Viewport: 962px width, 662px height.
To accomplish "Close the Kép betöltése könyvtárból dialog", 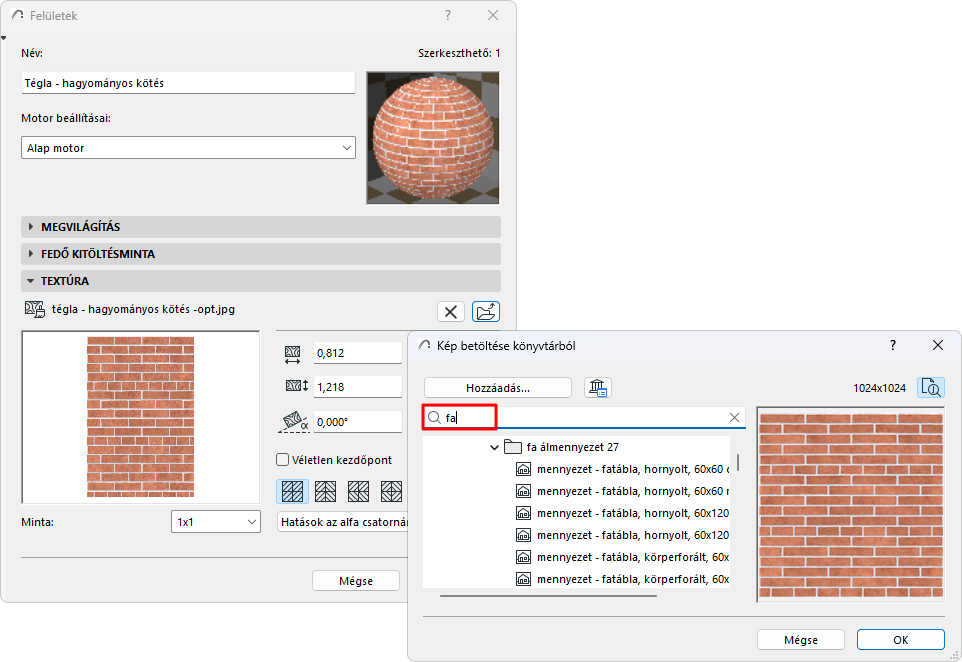I will (x=937, y=345).
